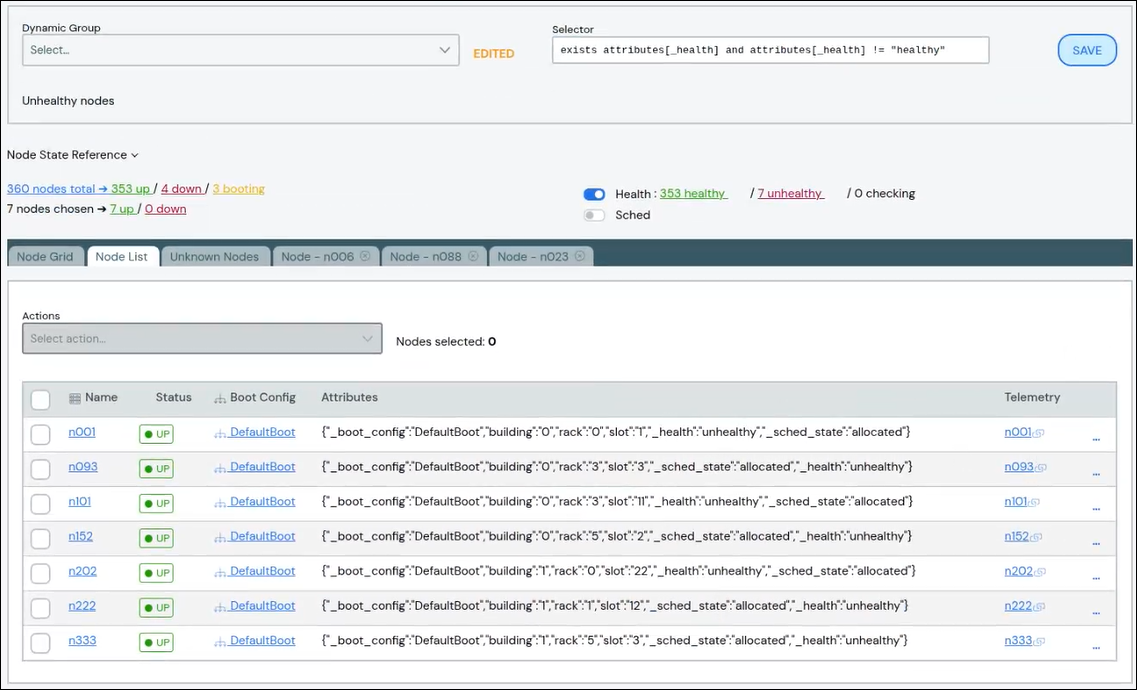This screenshot has width=1137, height=690.
Task: Close the Node - n023 tab
Action: tap(580, 257)
